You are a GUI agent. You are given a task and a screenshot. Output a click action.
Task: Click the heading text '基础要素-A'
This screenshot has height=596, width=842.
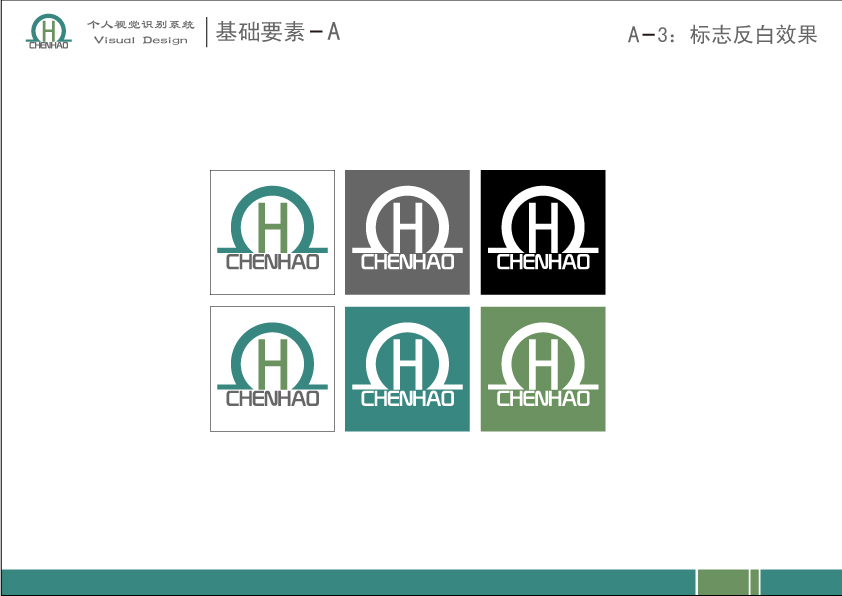pyautogui.click(x=278, y=32)
